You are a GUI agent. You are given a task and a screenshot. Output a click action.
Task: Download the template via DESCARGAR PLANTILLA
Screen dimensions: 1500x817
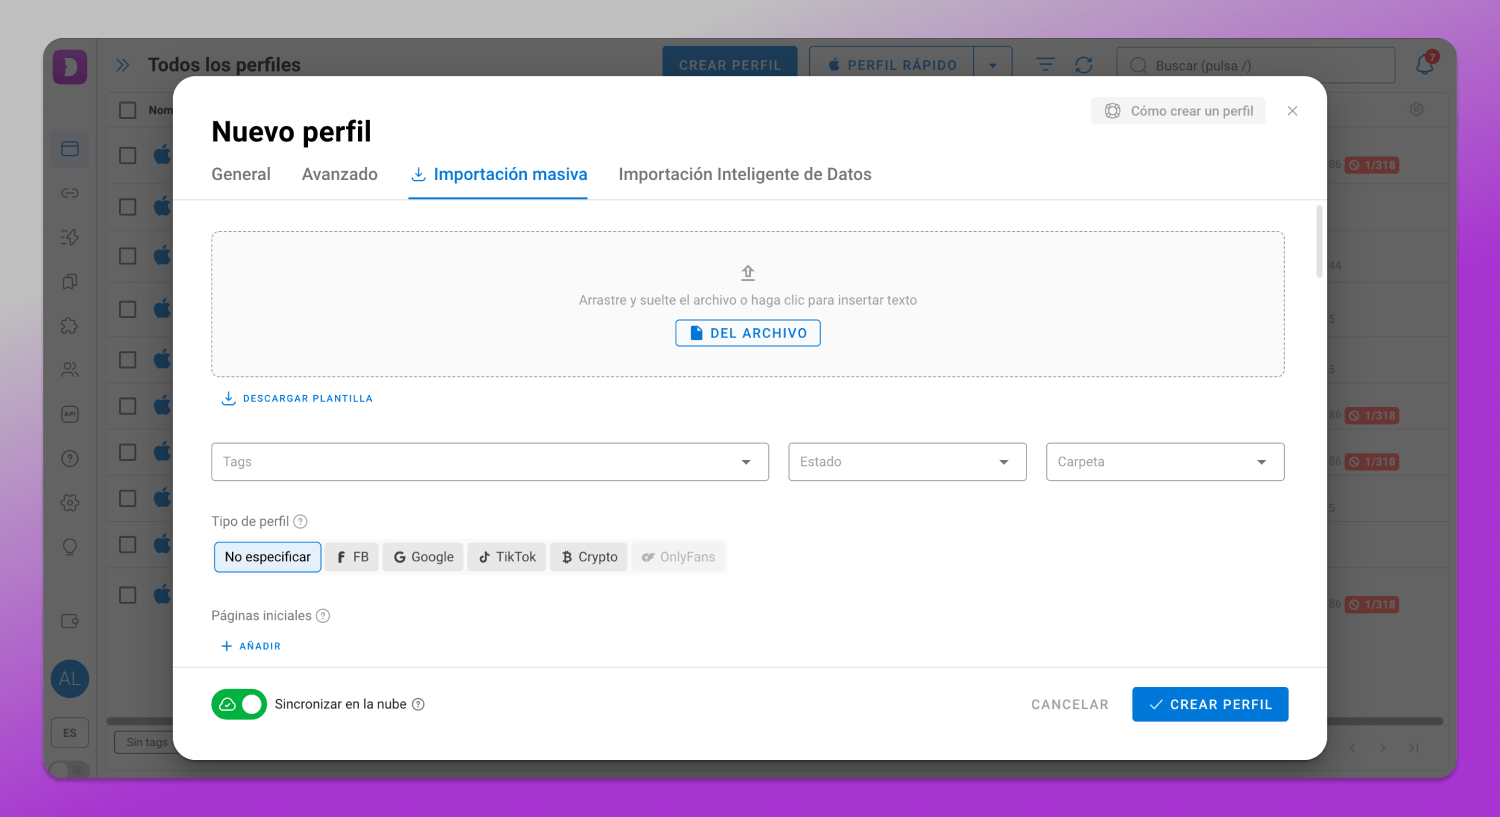pyautogui.click(x=297, y=398)
